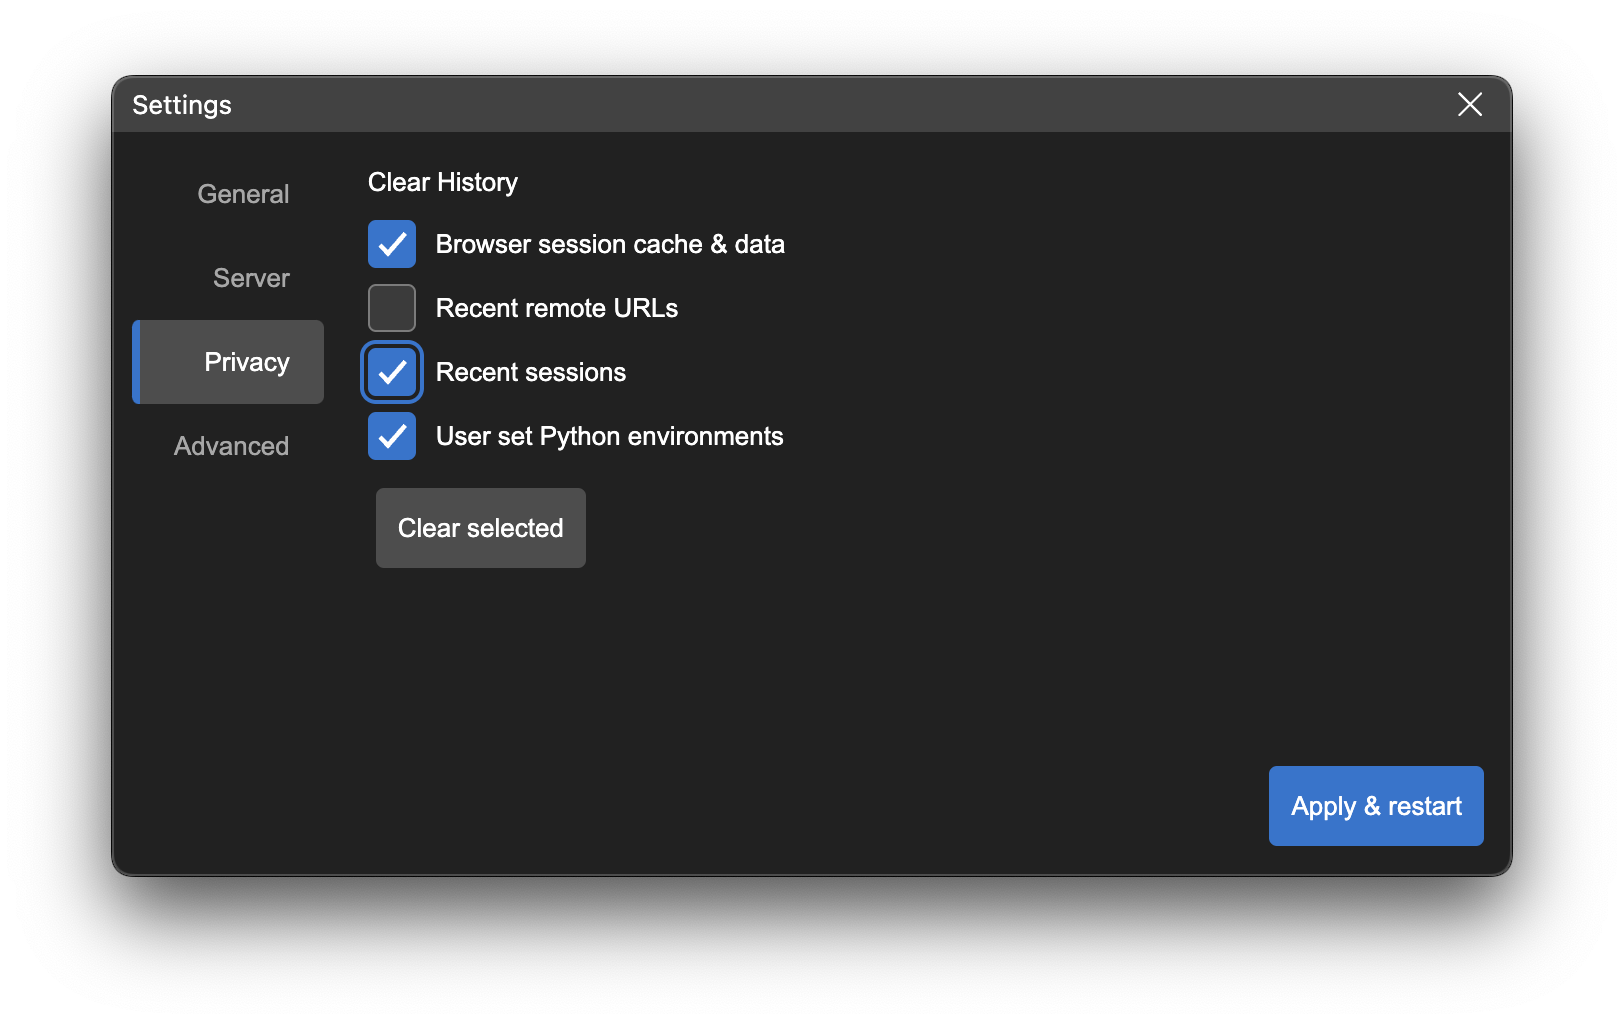Apply settings and restart the app
This screenshot has width=1624, height=1024.
[1375, 805]
